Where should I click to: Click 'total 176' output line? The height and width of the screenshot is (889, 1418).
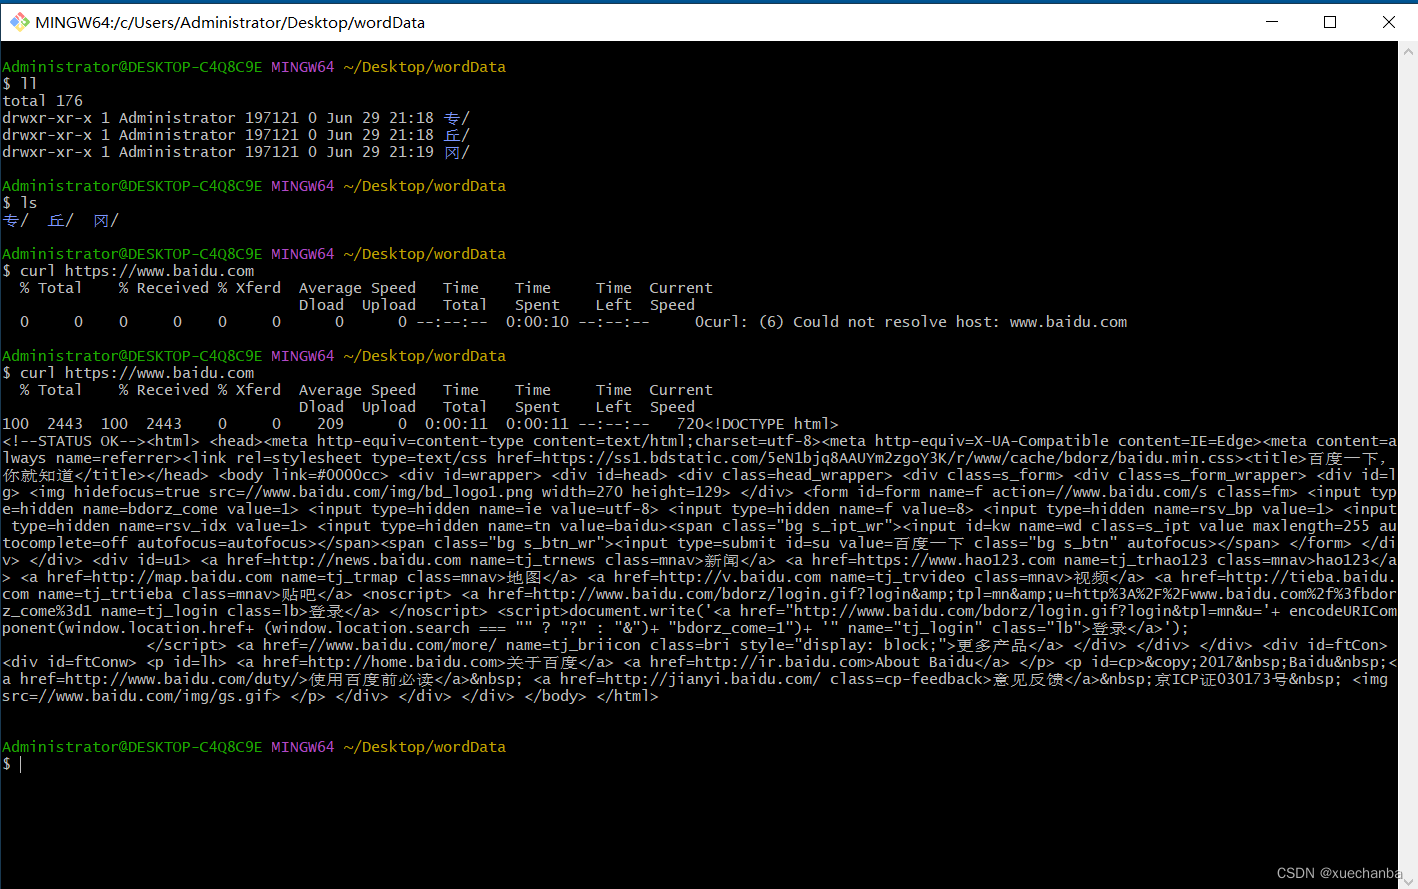click(43, 101)
